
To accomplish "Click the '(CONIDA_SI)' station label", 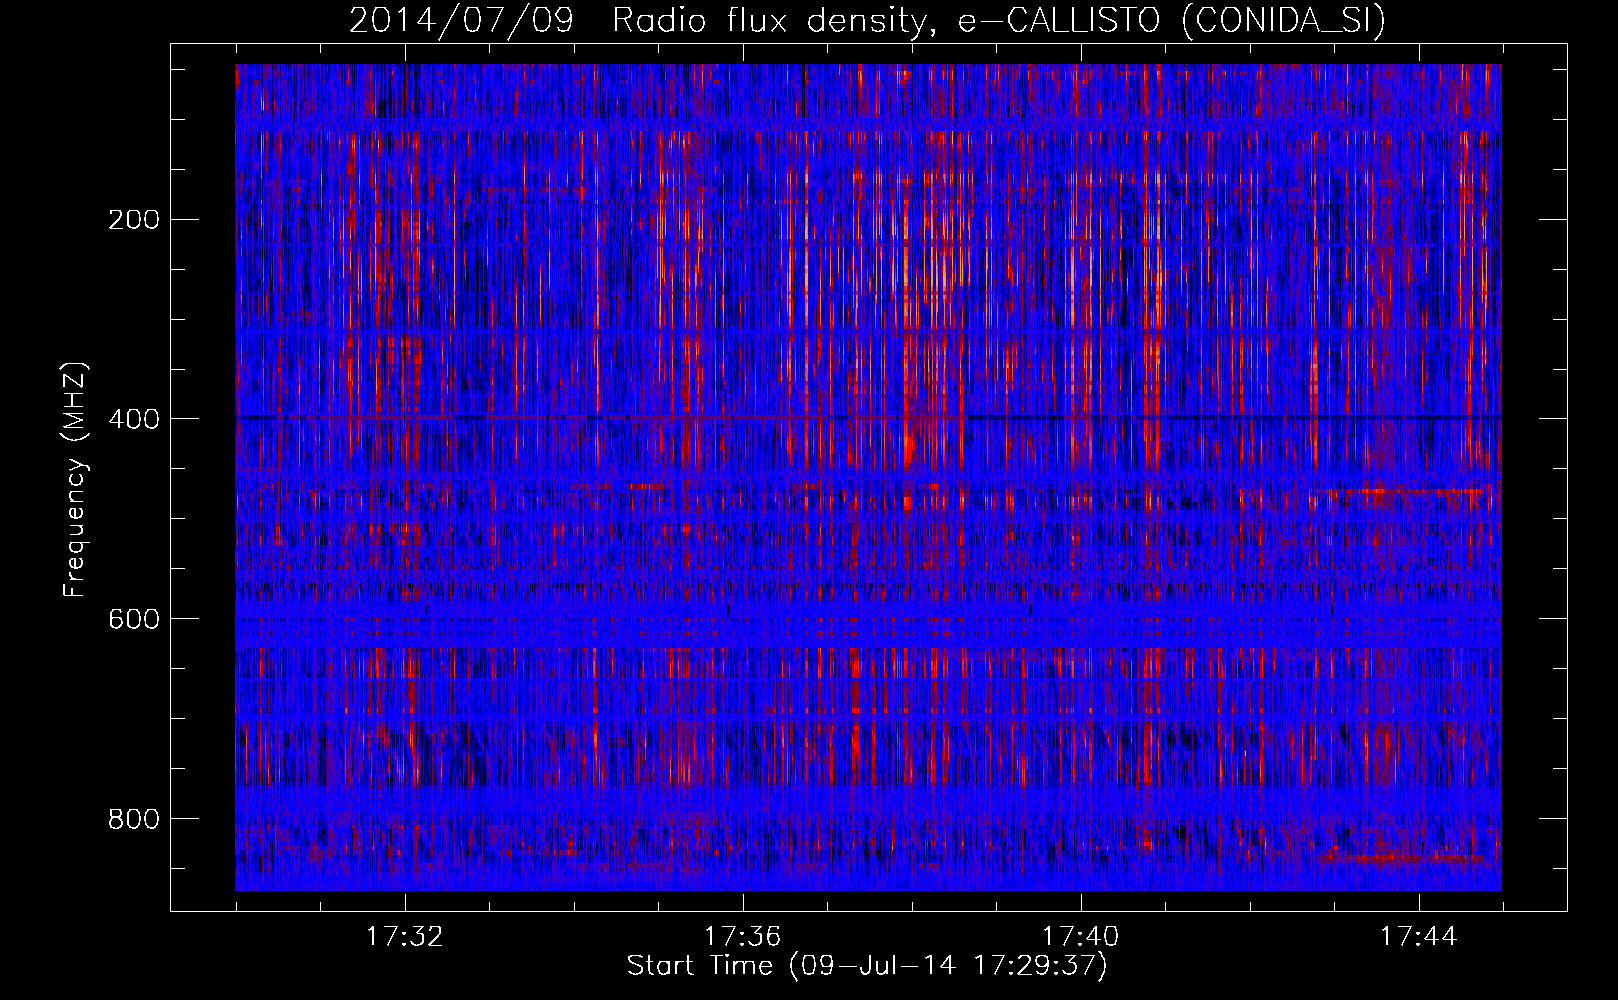I will tap(1284, 21).
